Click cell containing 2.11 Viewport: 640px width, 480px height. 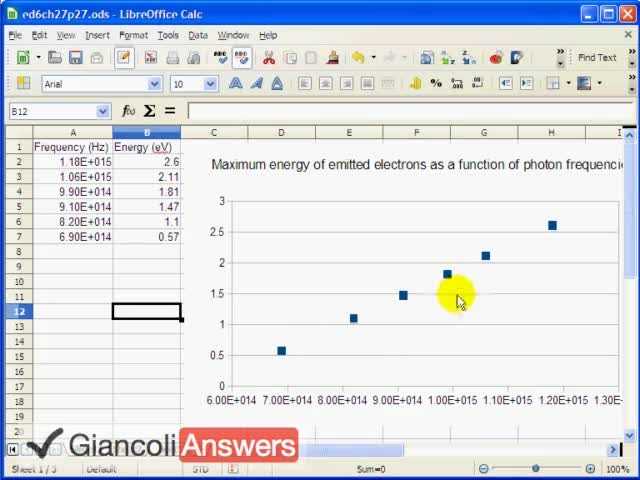(x=147, y=177)
